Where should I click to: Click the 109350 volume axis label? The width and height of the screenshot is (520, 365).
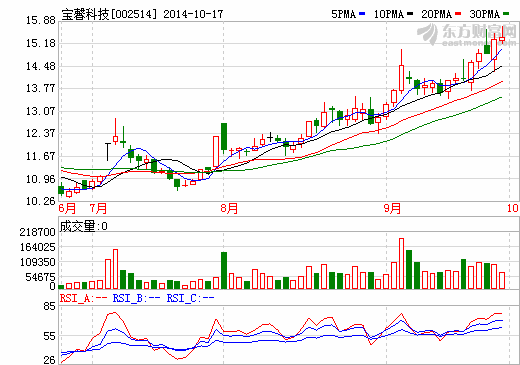coord(37,262)
